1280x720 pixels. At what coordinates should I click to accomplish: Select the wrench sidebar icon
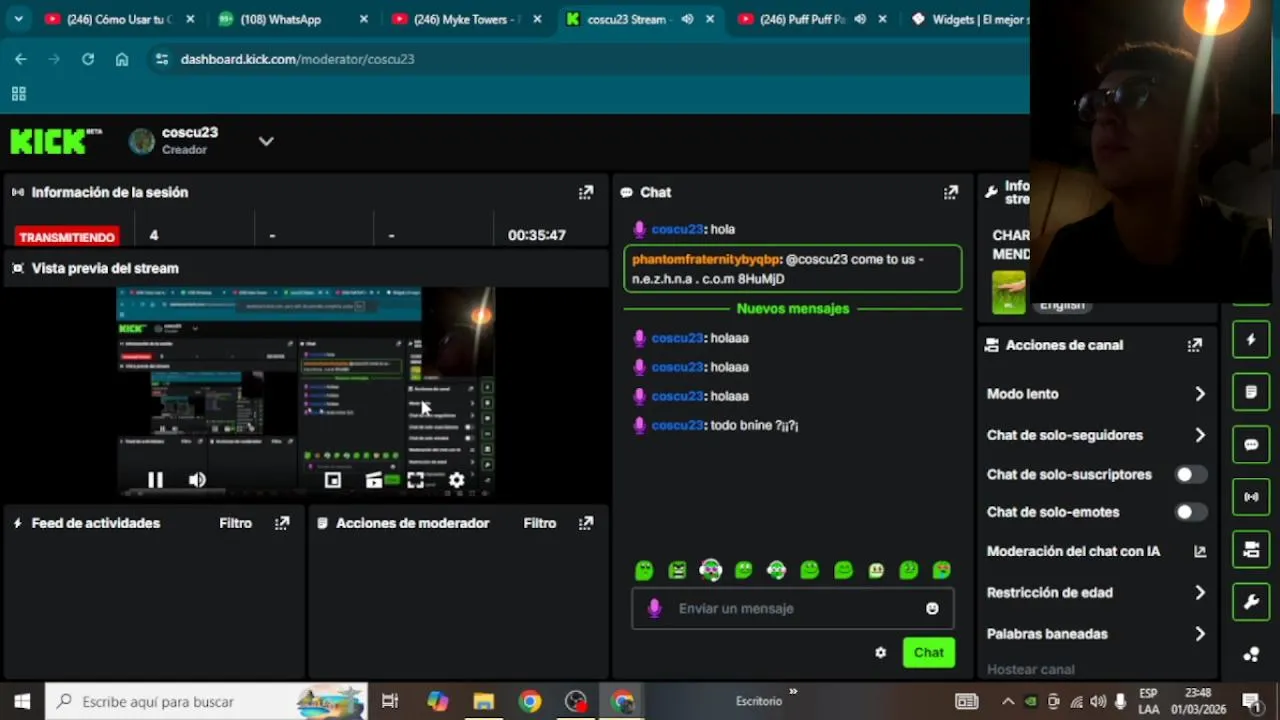click(1251, 602)
